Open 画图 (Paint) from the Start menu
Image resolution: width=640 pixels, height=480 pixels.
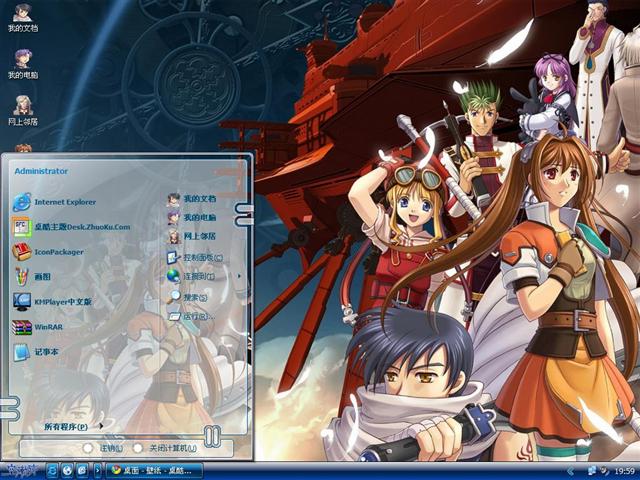tap(32, 277)
